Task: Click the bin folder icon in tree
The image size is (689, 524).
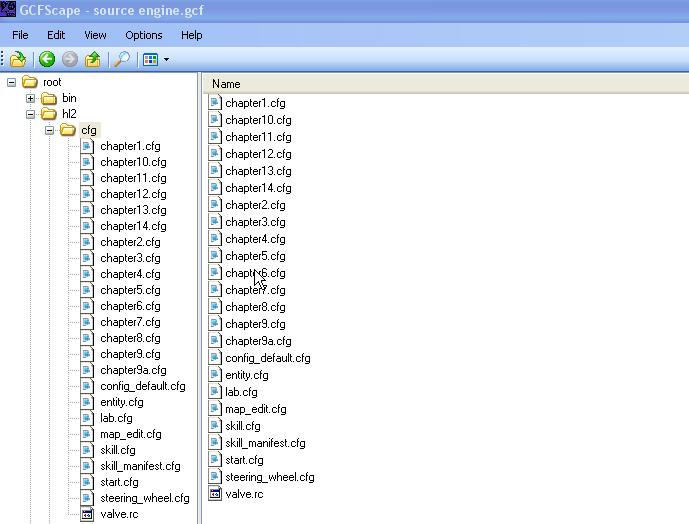Action: pos(49,98)
